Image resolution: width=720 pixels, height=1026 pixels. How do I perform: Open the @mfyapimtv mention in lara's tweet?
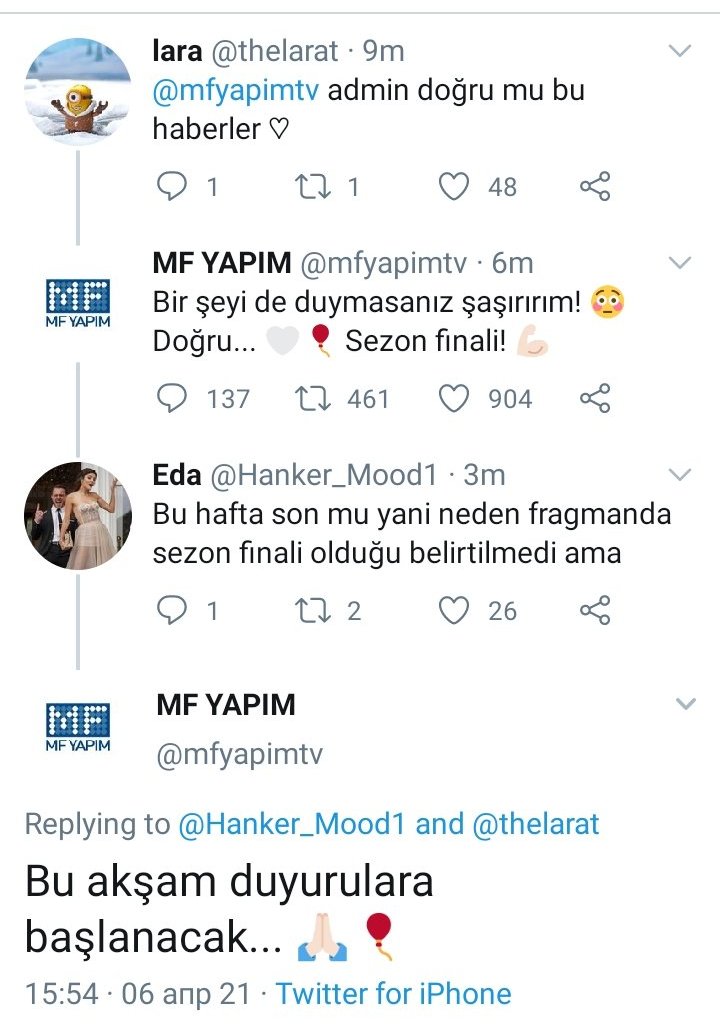pos(236,91)
